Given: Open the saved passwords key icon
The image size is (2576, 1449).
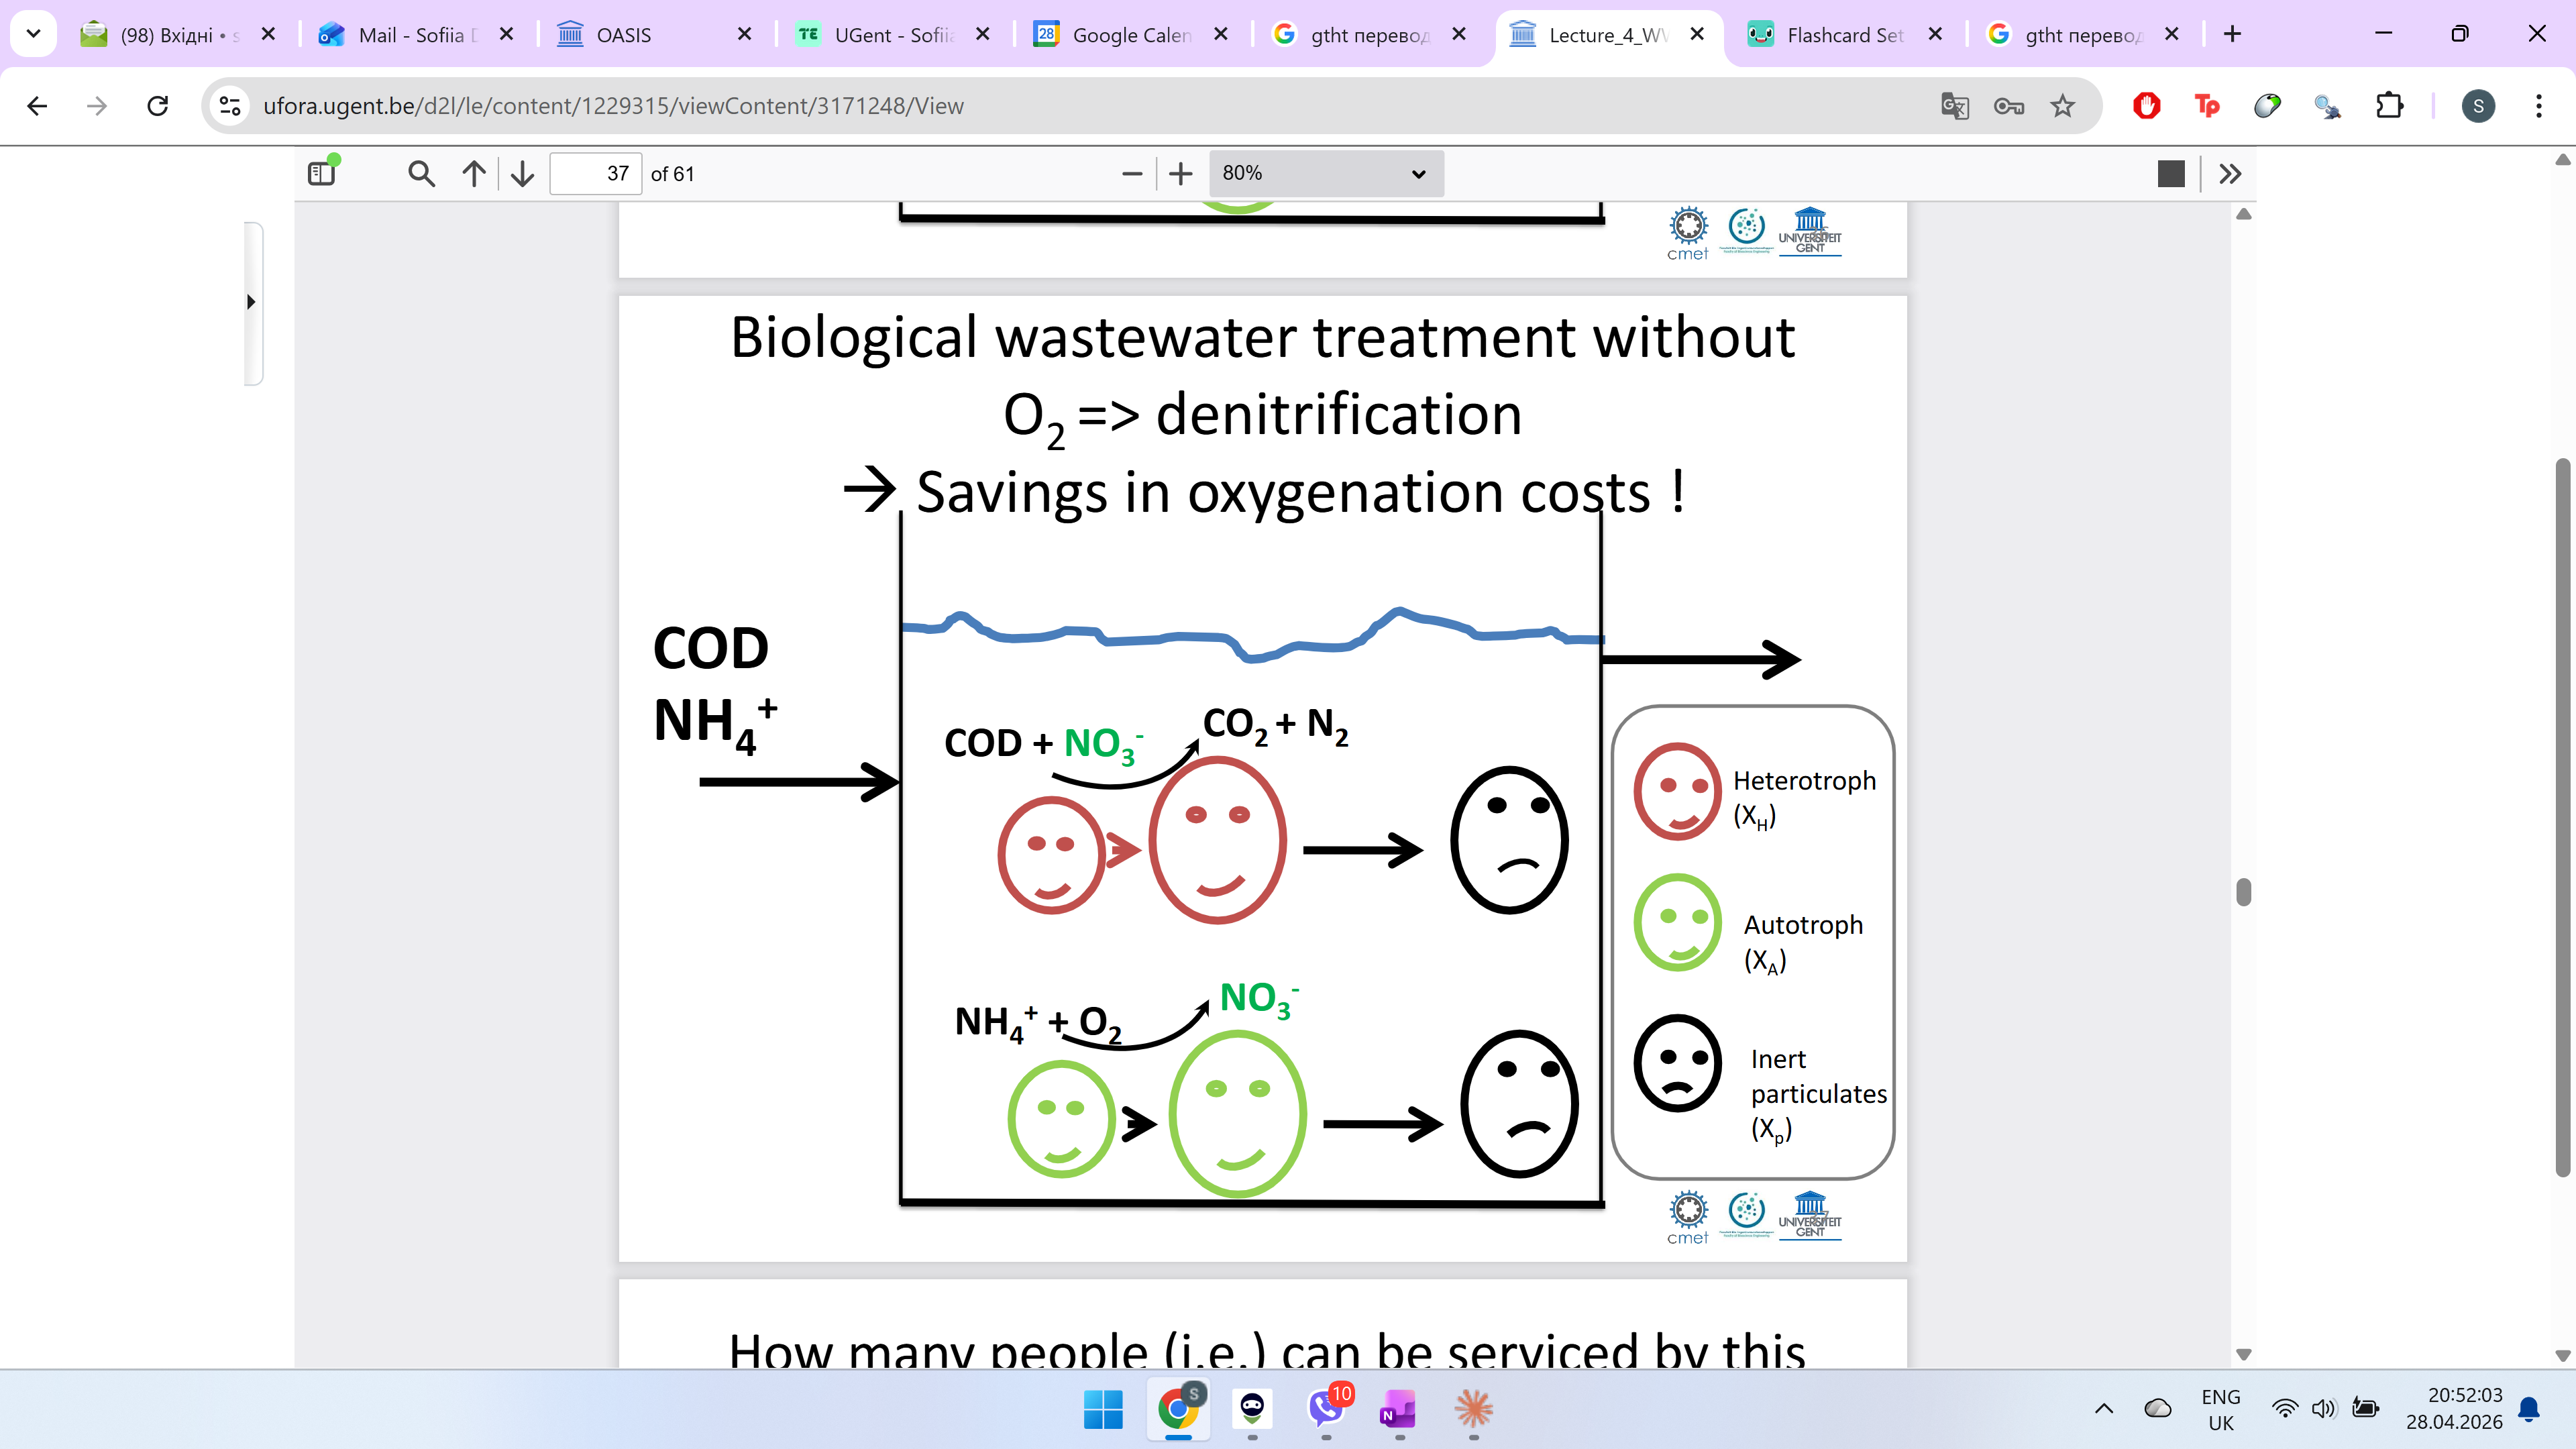Looking at the screenshot, I should tap(2008, 106).
